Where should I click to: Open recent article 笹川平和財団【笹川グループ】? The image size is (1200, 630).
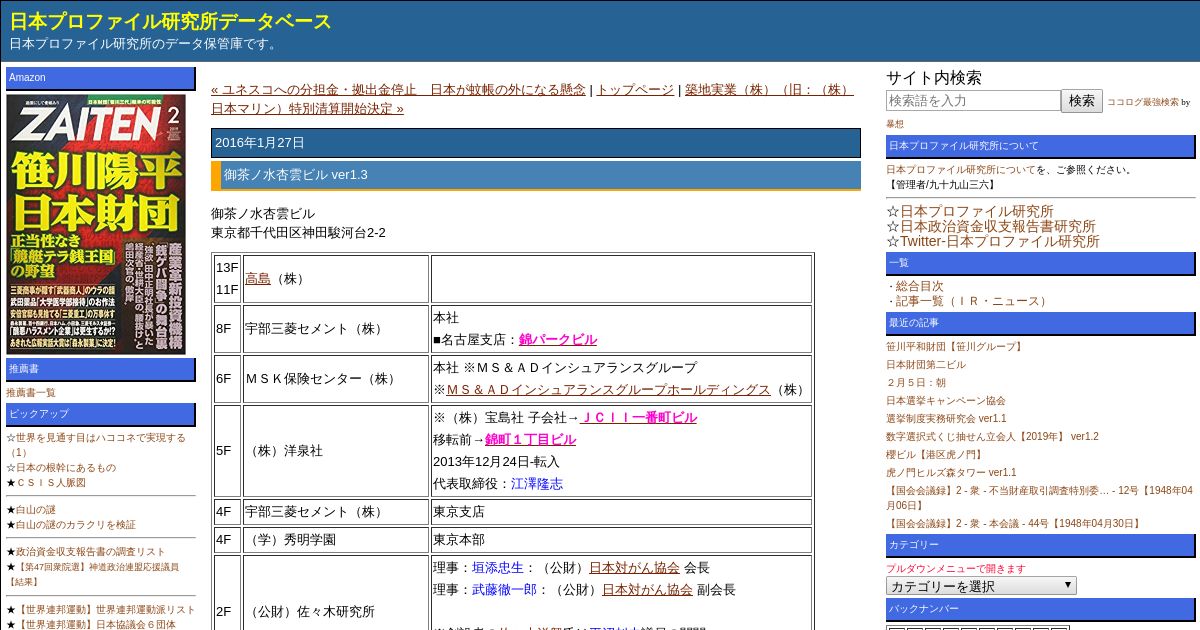coord(955,346)
